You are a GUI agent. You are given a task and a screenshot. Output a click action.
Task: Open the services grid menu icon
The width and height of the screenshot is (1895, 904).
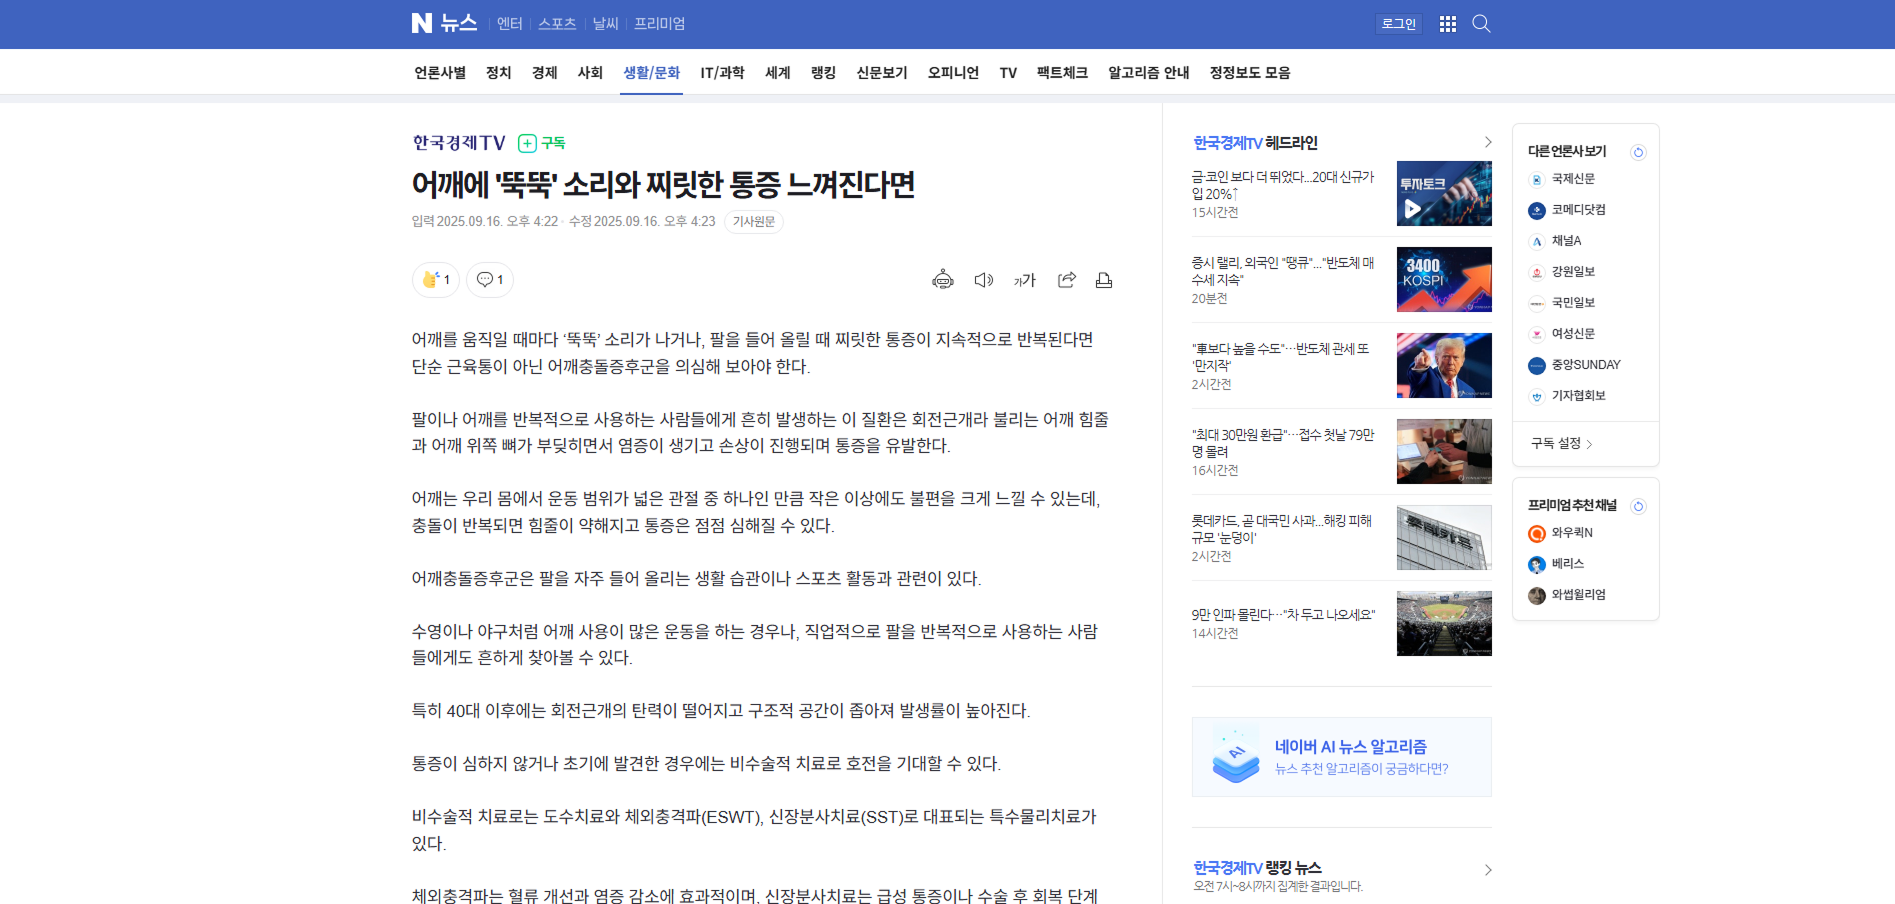pyautogui.click(x=1447, y=24)
